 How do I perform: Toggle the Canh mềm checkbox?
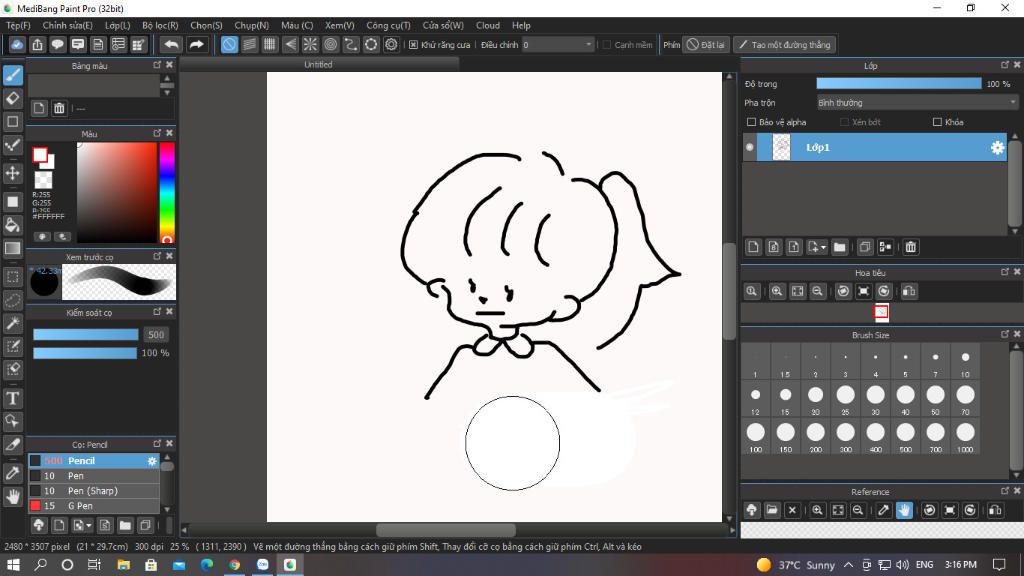607,44
